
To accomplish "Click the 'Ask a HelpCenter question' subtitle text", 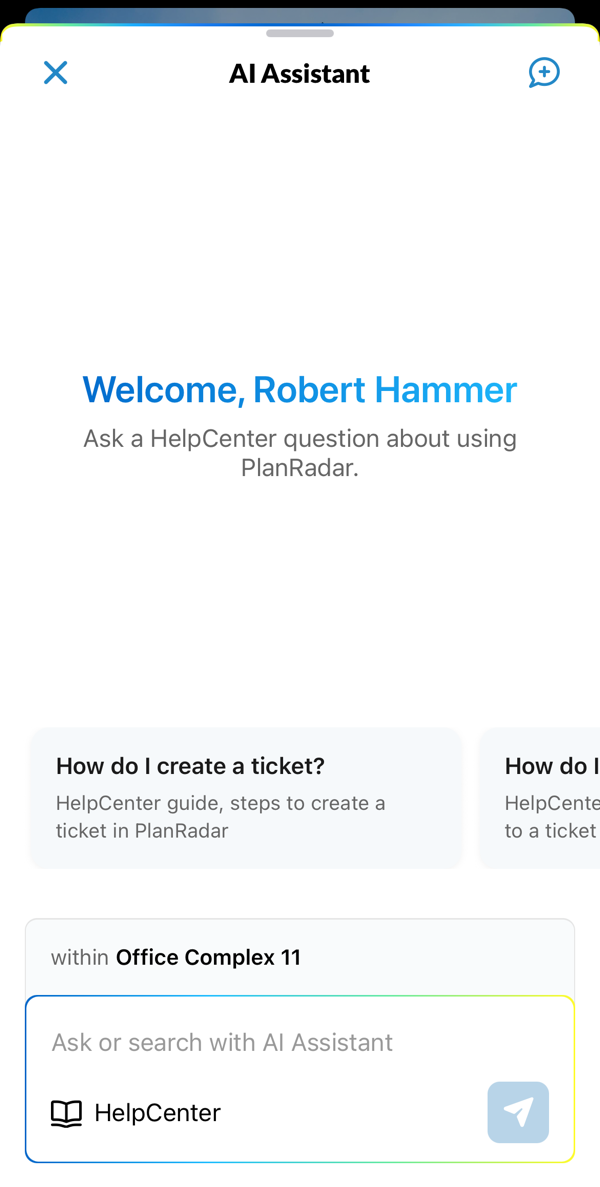I will (x=300, y=452).
